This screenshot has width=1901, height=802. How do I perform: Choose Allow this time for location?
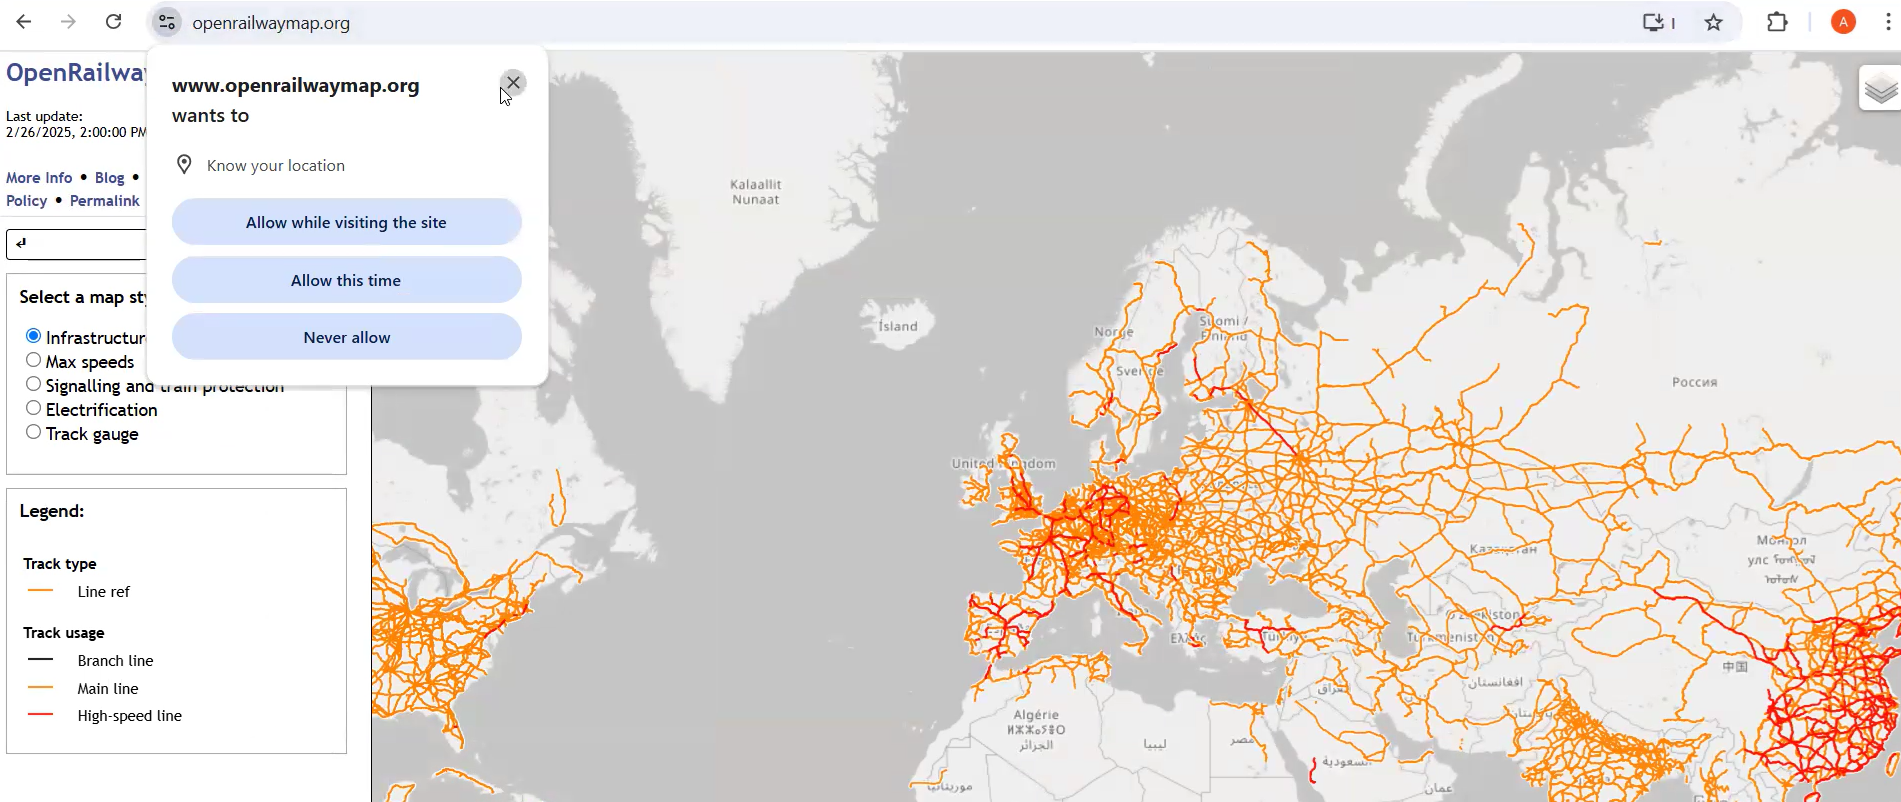[346, 280]
